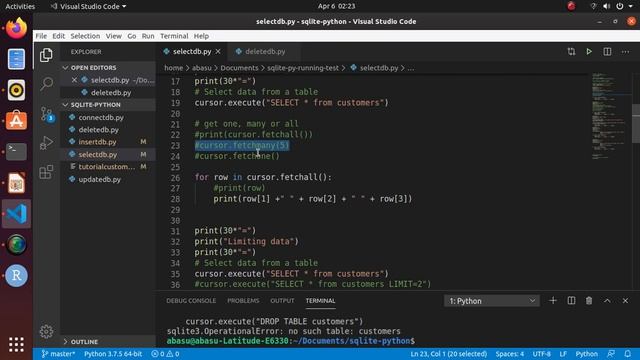The image size is (640, 360).
Task: Open errors and warnings count in status bar
Action: click(165, 354)
